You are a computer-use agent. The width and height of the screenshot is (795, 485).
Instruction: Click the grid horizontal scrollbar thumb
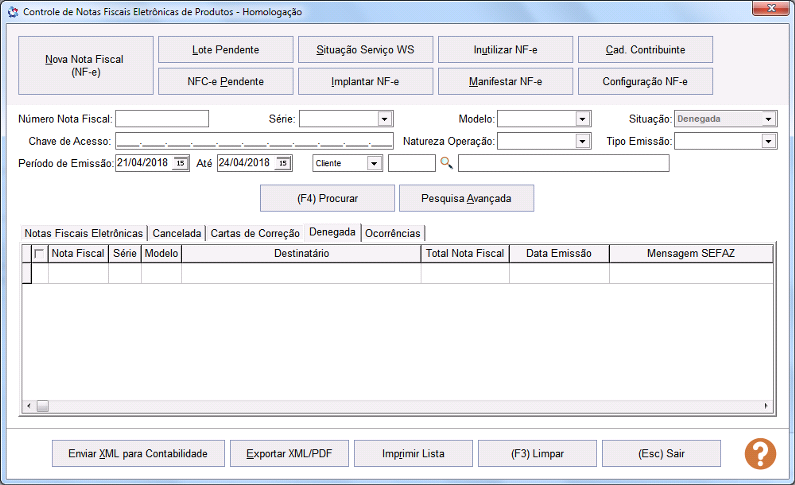[x=43, y=406]
